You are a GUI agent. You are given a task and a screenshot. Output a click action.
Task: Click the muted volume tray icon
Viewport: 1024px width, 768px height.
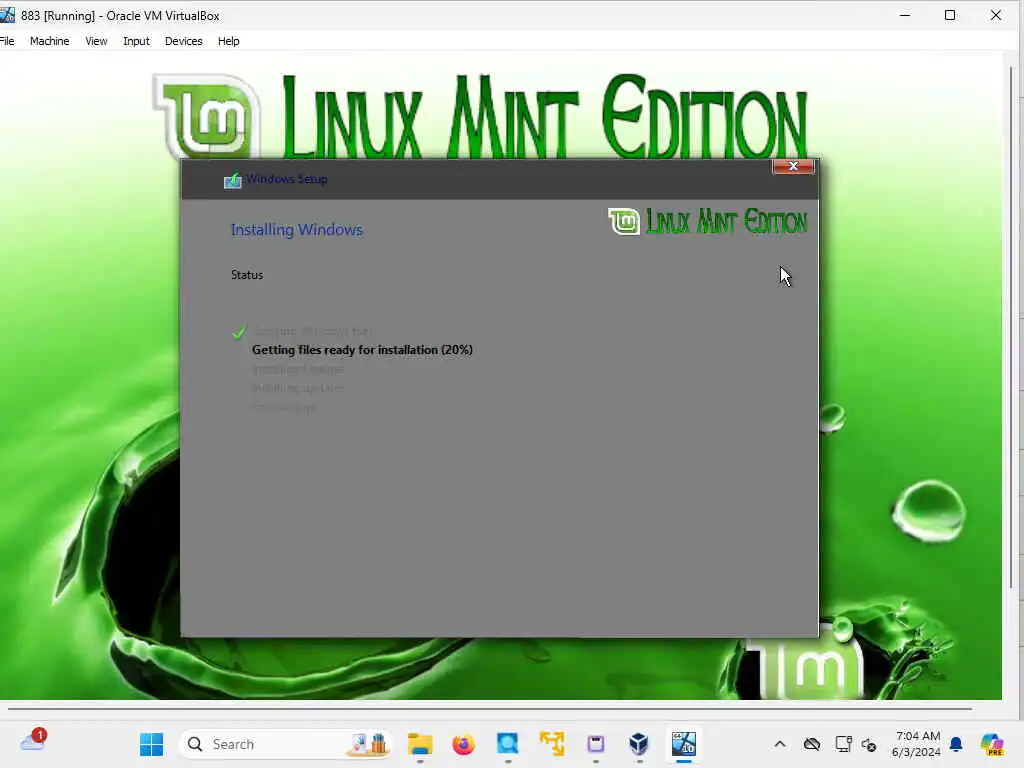(869, 744)
